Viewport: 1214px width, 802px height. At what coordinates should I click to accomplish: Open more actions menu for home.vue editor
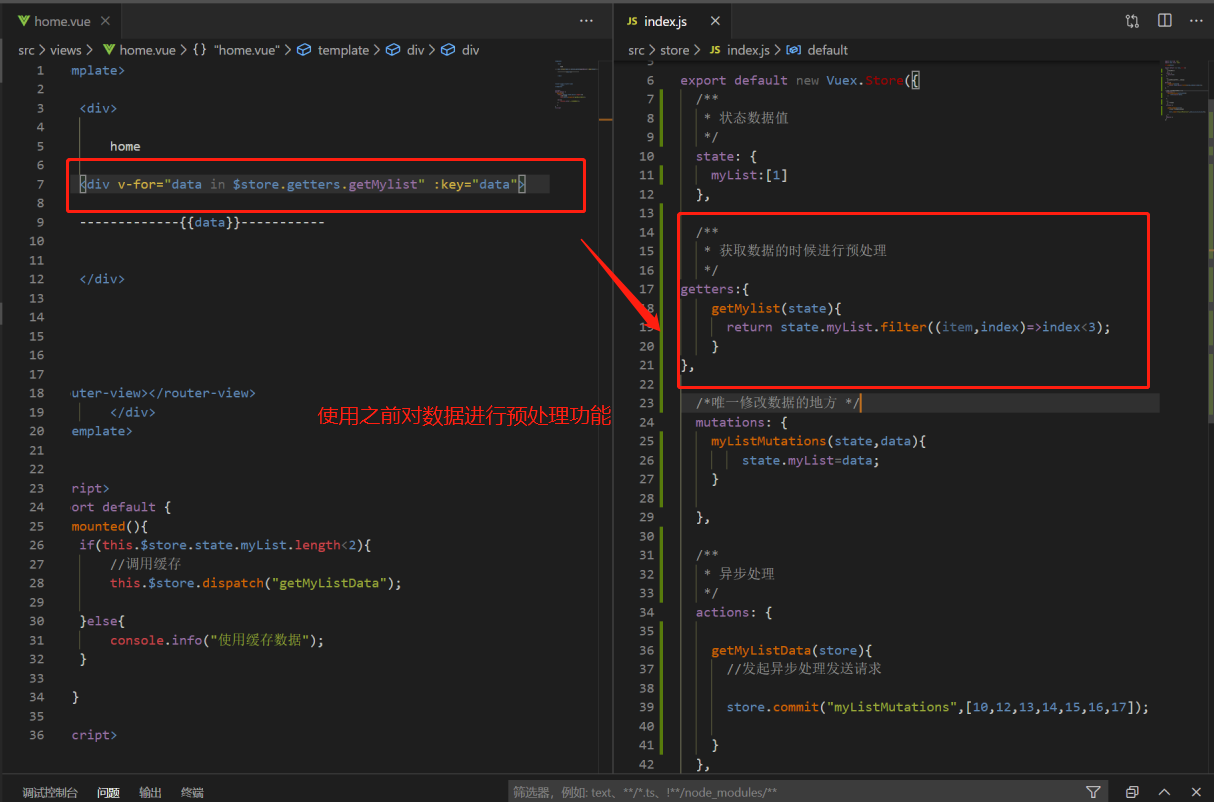click(586, 20)
